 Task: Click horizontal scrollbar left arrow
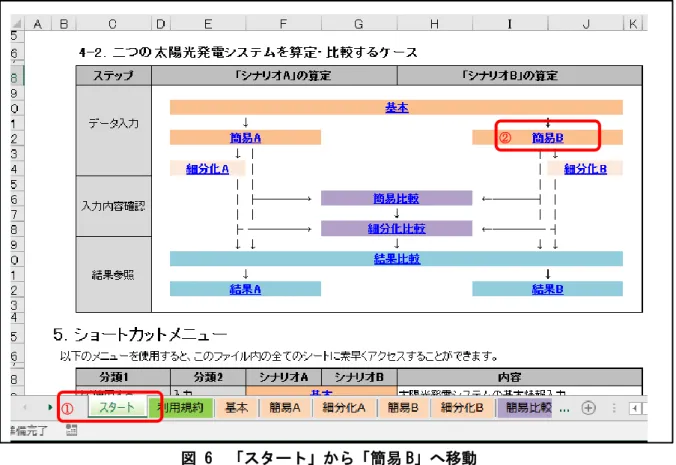(635, 408)
